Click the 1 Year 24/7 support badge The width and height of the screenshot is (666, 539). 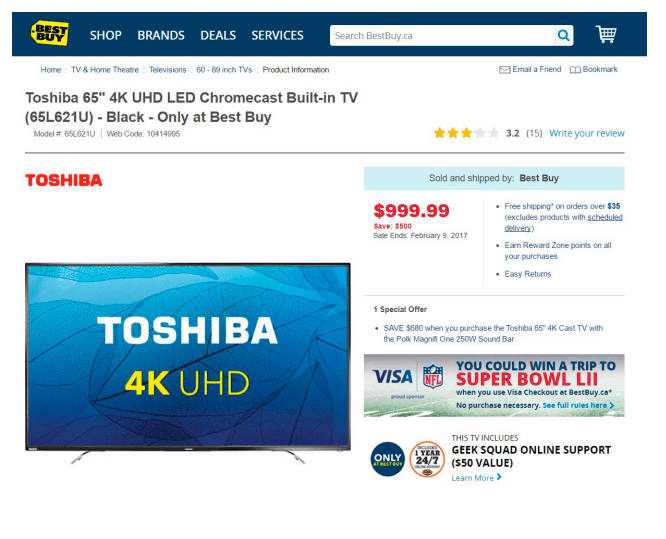click(x=427, y=459)
